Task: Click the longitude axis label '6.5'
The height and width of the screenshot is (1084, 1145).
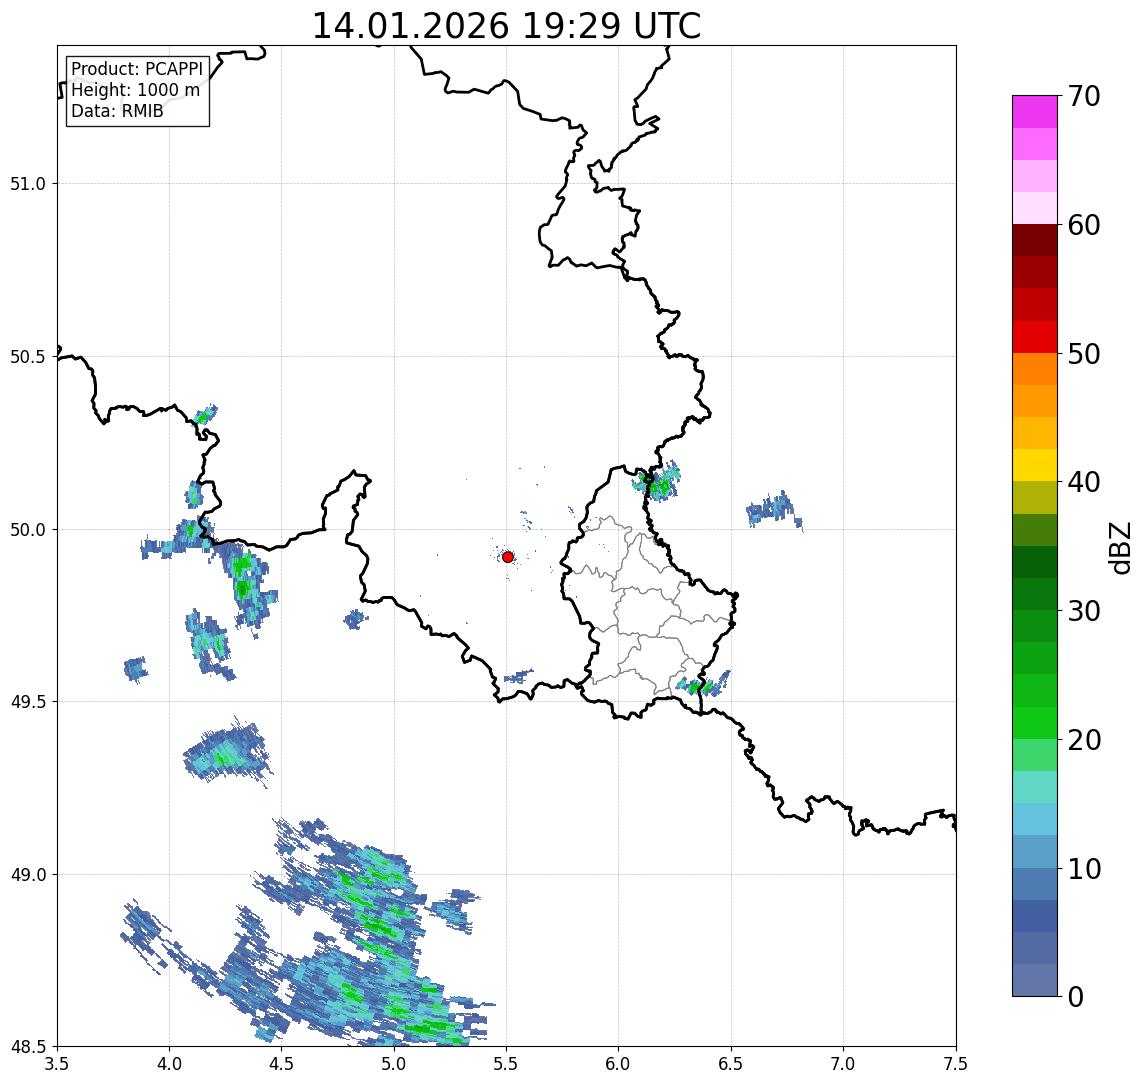Action: click(x=732, y=1064)
